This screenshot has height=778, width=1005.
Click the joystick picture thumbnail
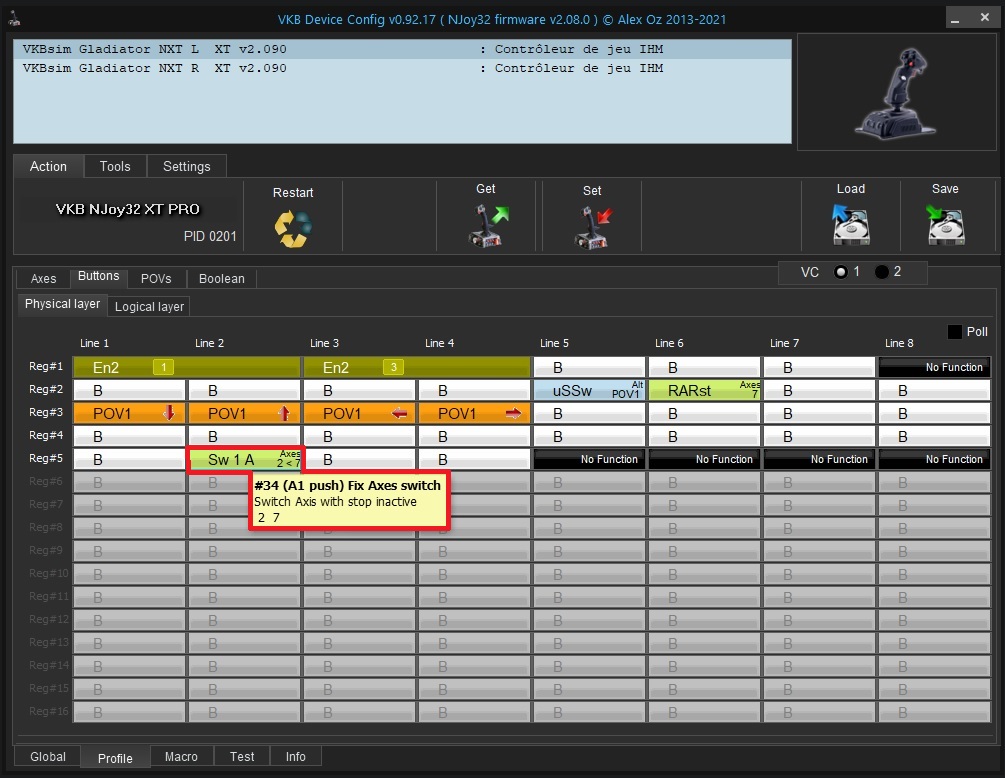point(896,92)
